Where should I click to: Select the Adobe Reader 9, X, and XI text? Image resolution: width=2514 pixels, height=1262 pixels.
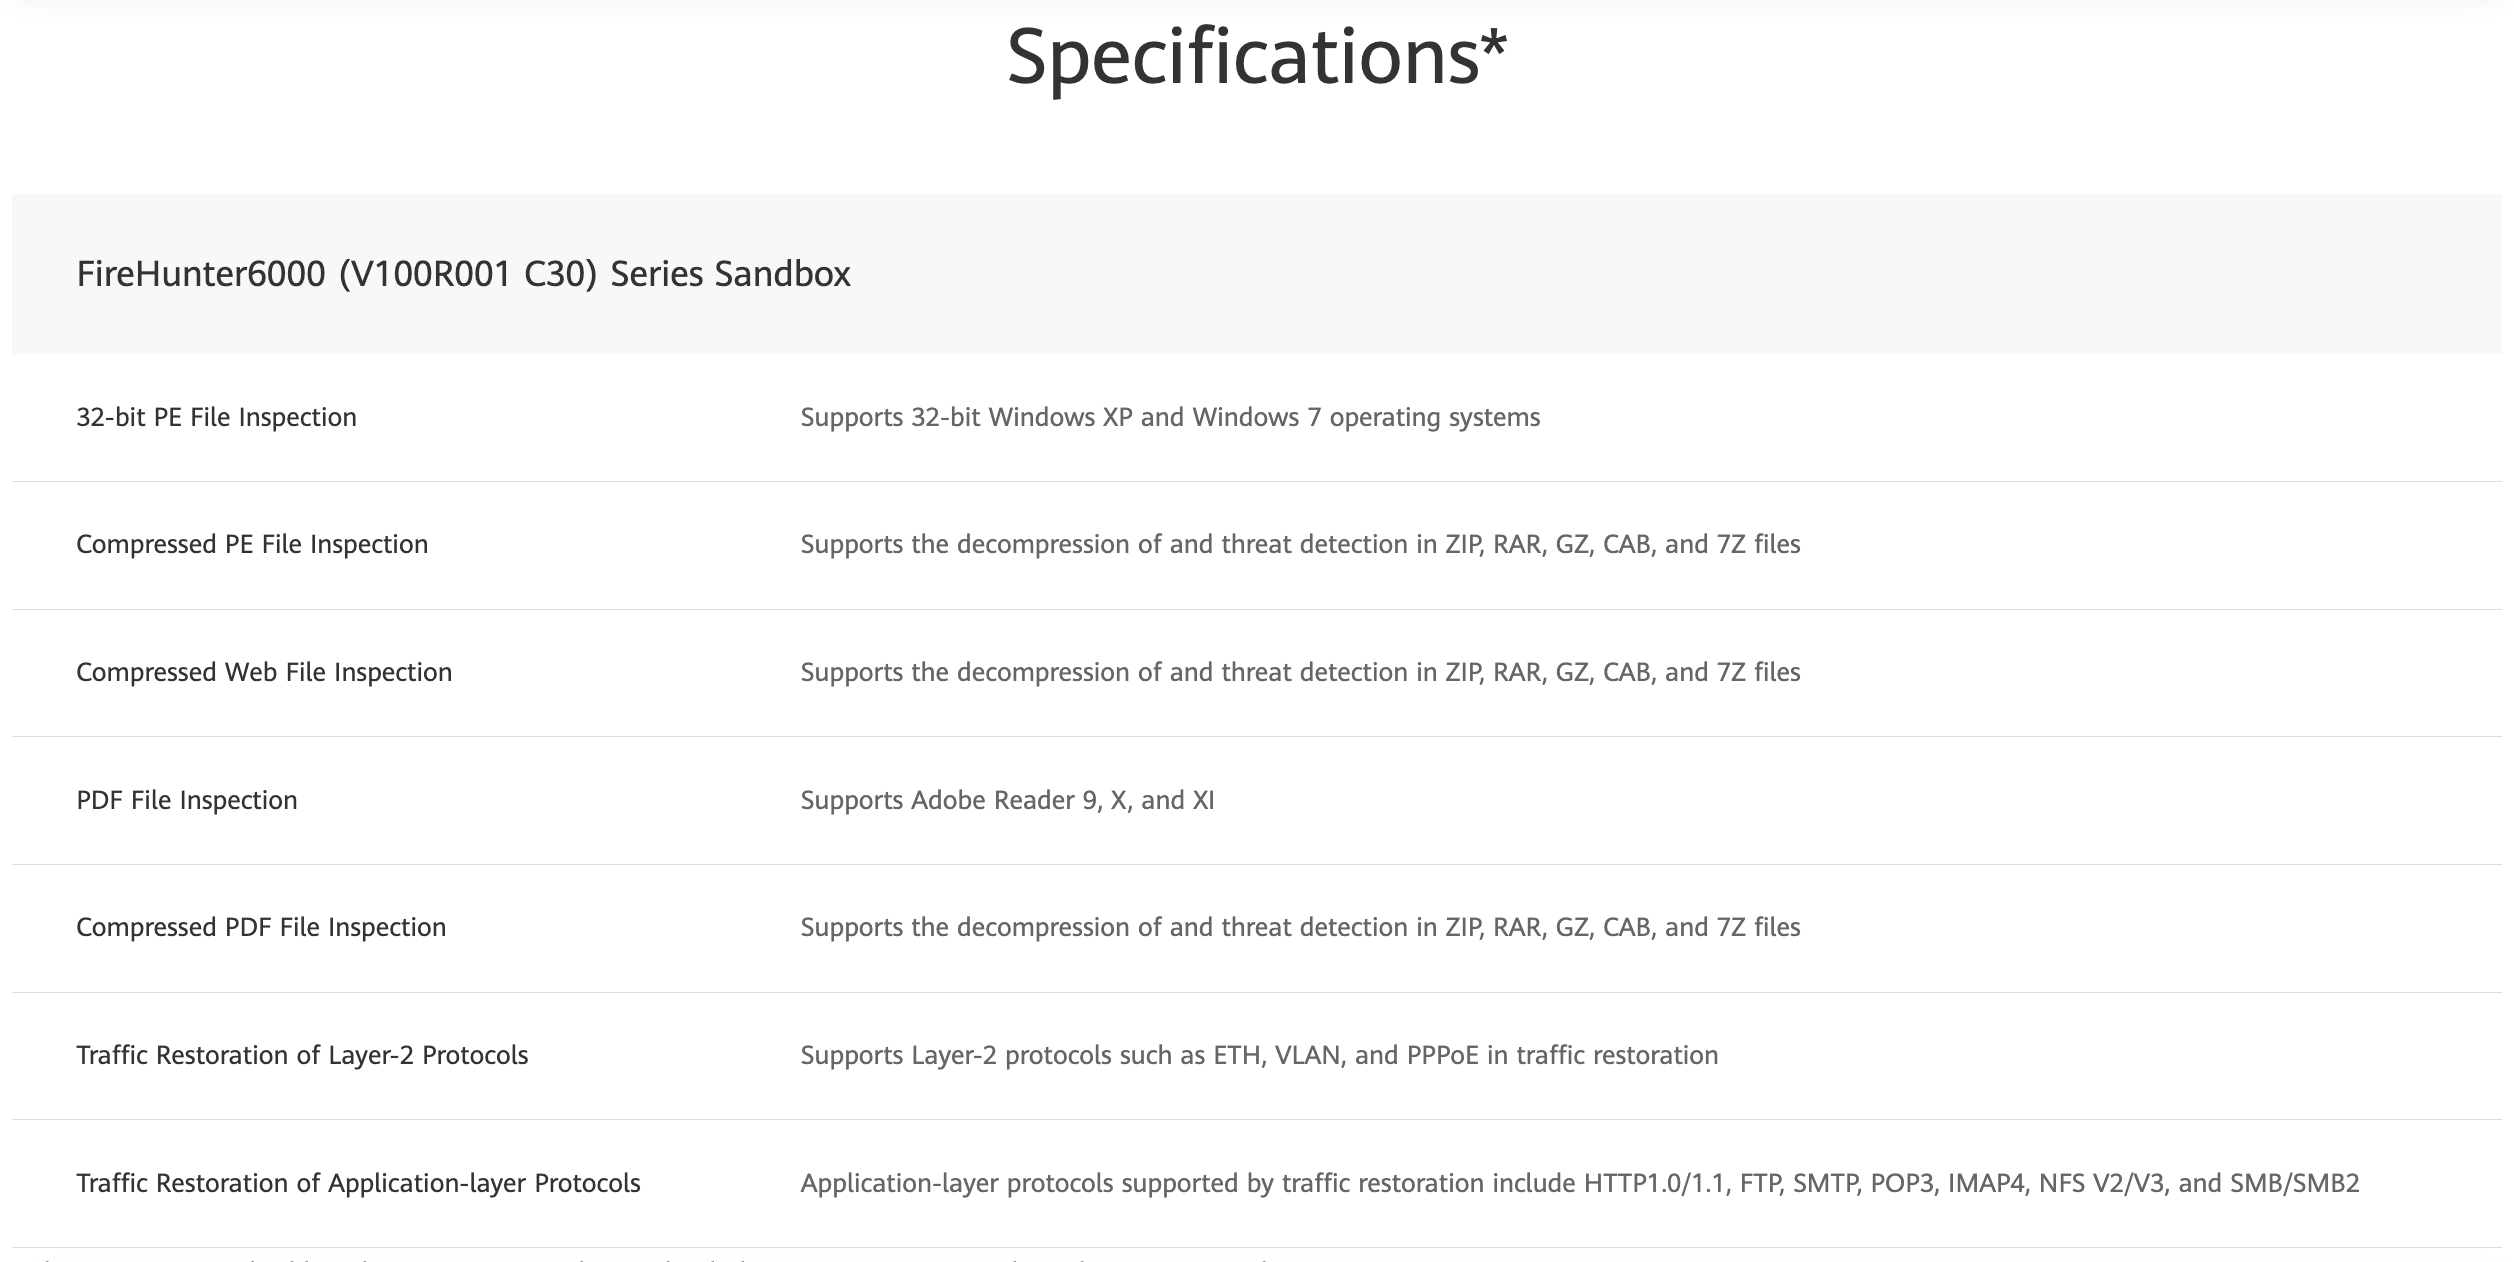[x=1007, y=800]
